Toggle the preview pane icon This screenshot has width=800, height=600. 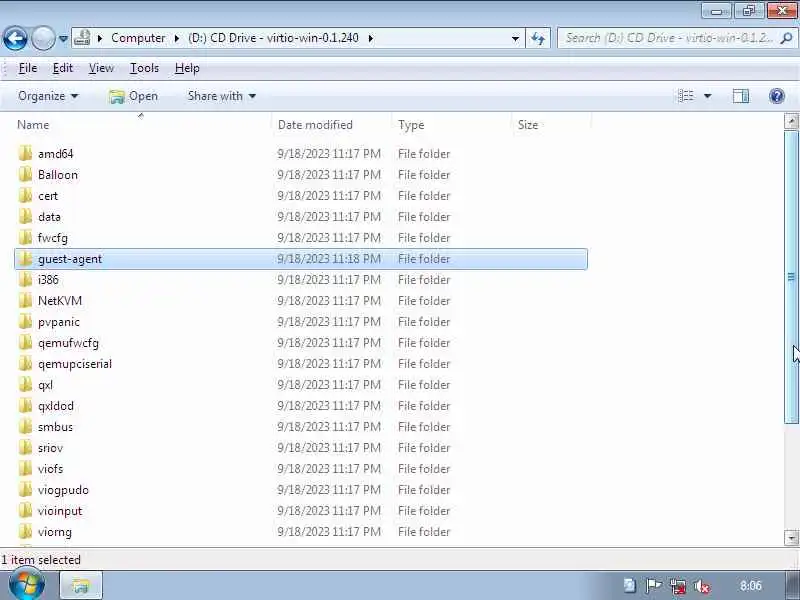[741, 96]
